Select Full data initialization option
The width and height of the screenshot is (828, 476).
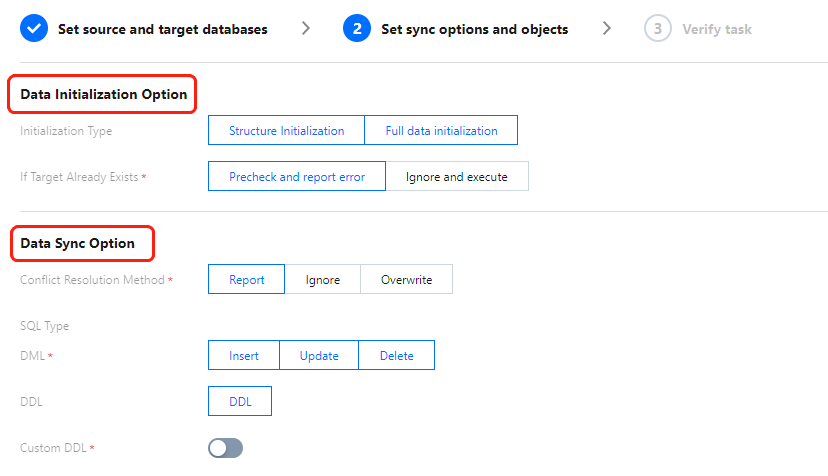click(441, 131)
